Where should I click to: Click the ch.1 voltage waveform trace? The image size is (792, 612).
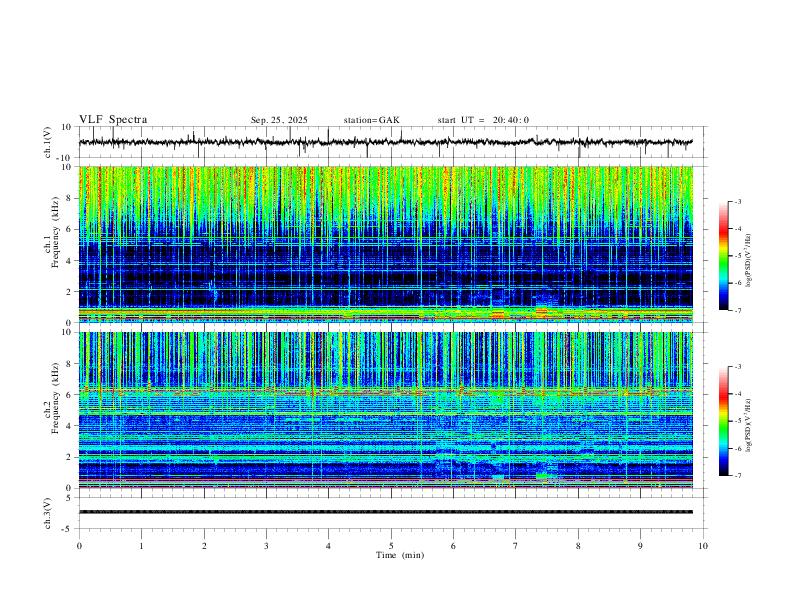pyautogui.click(x=386, y=142)
